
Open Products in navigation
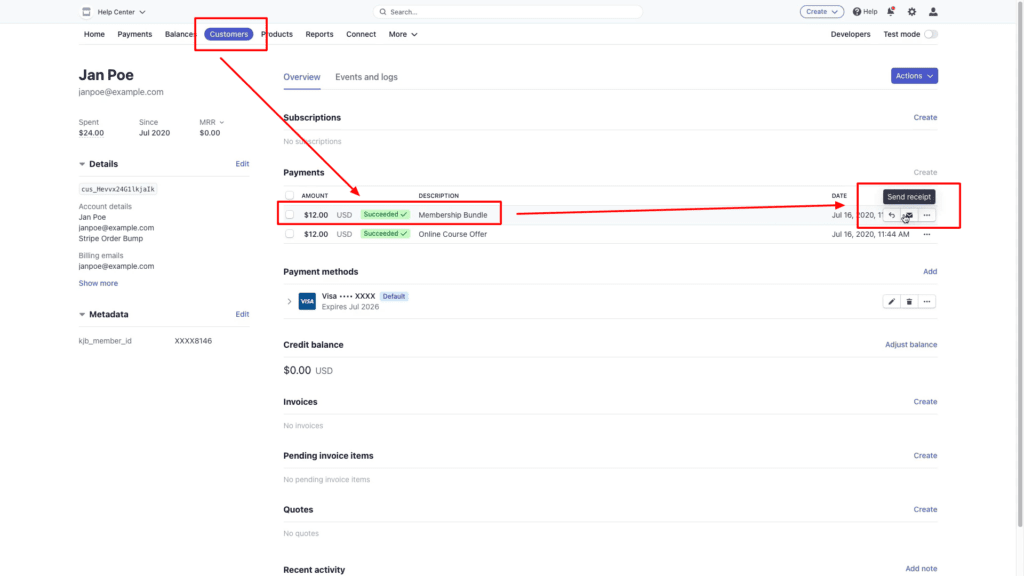click(x=277, y=34)
